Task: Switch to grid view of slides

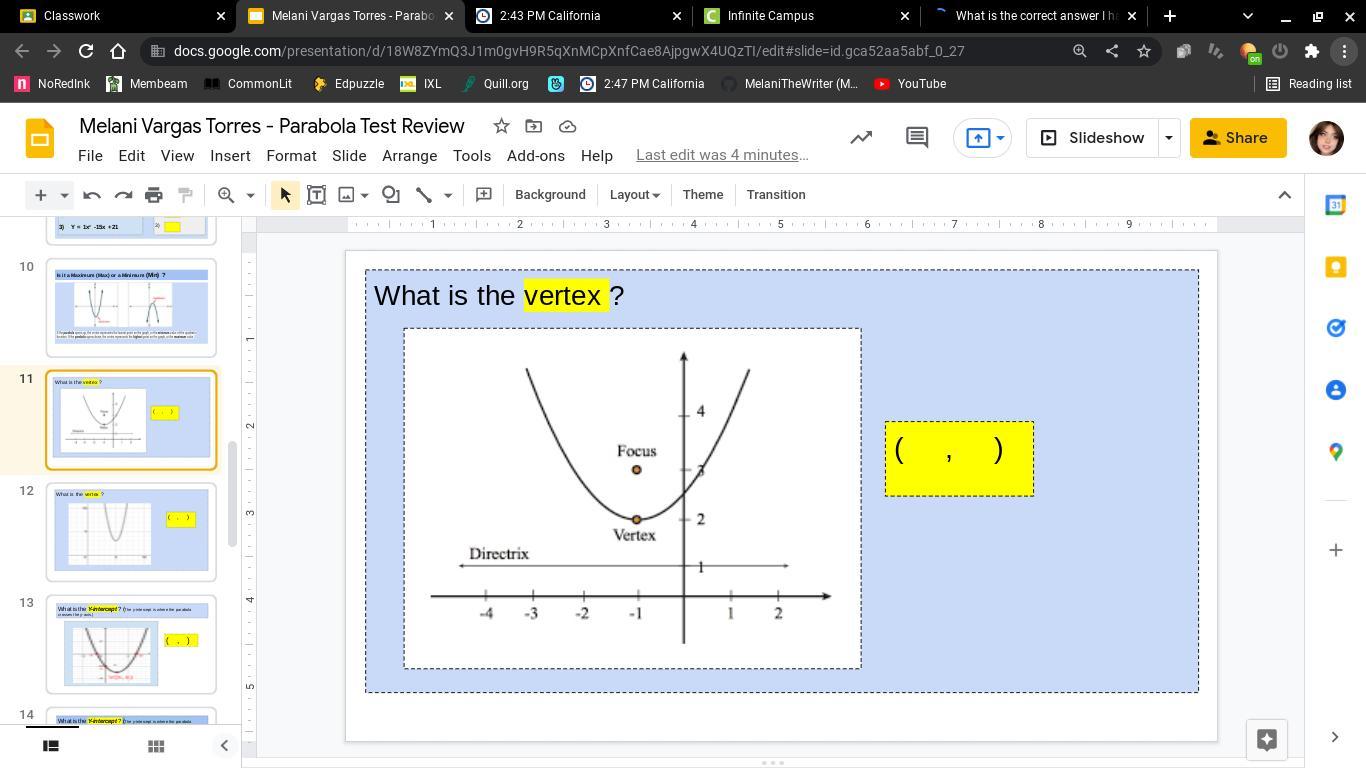Action: (x=156, y=746)
